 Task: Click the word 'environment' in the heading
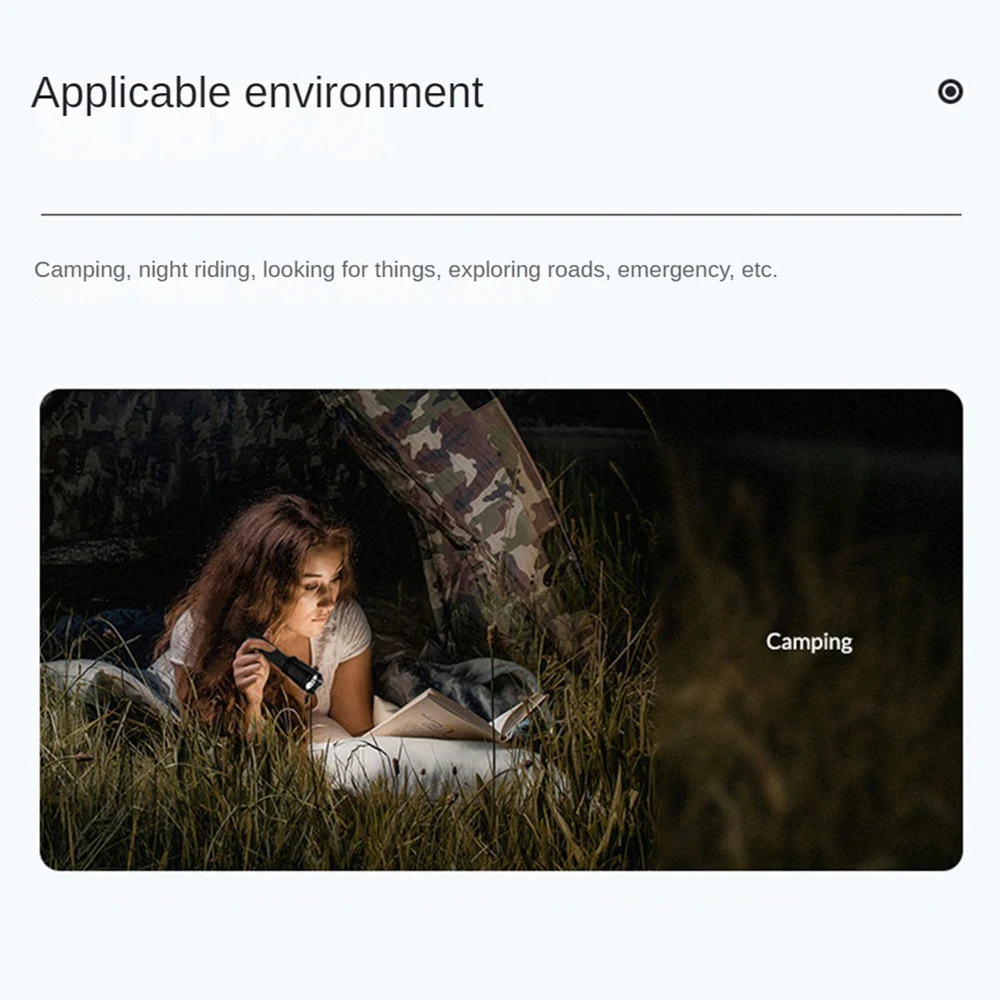click(x=364, y=93)
